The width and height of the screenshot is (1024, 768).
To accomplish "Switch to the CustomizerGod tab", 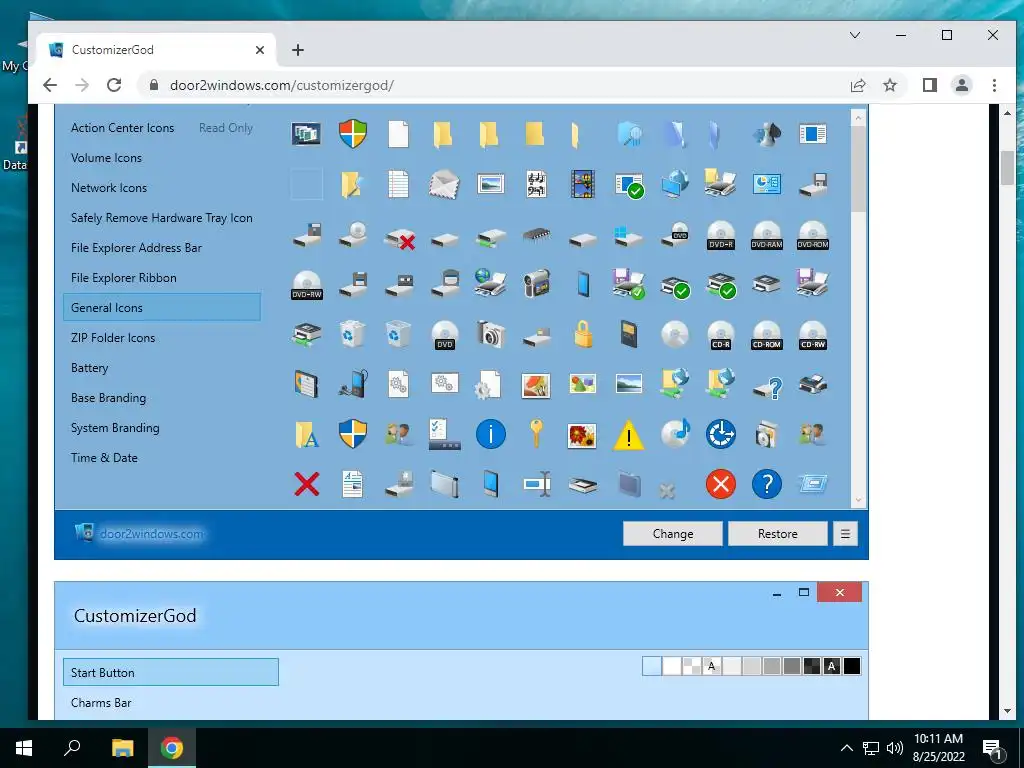I will (x=157, y=50).
